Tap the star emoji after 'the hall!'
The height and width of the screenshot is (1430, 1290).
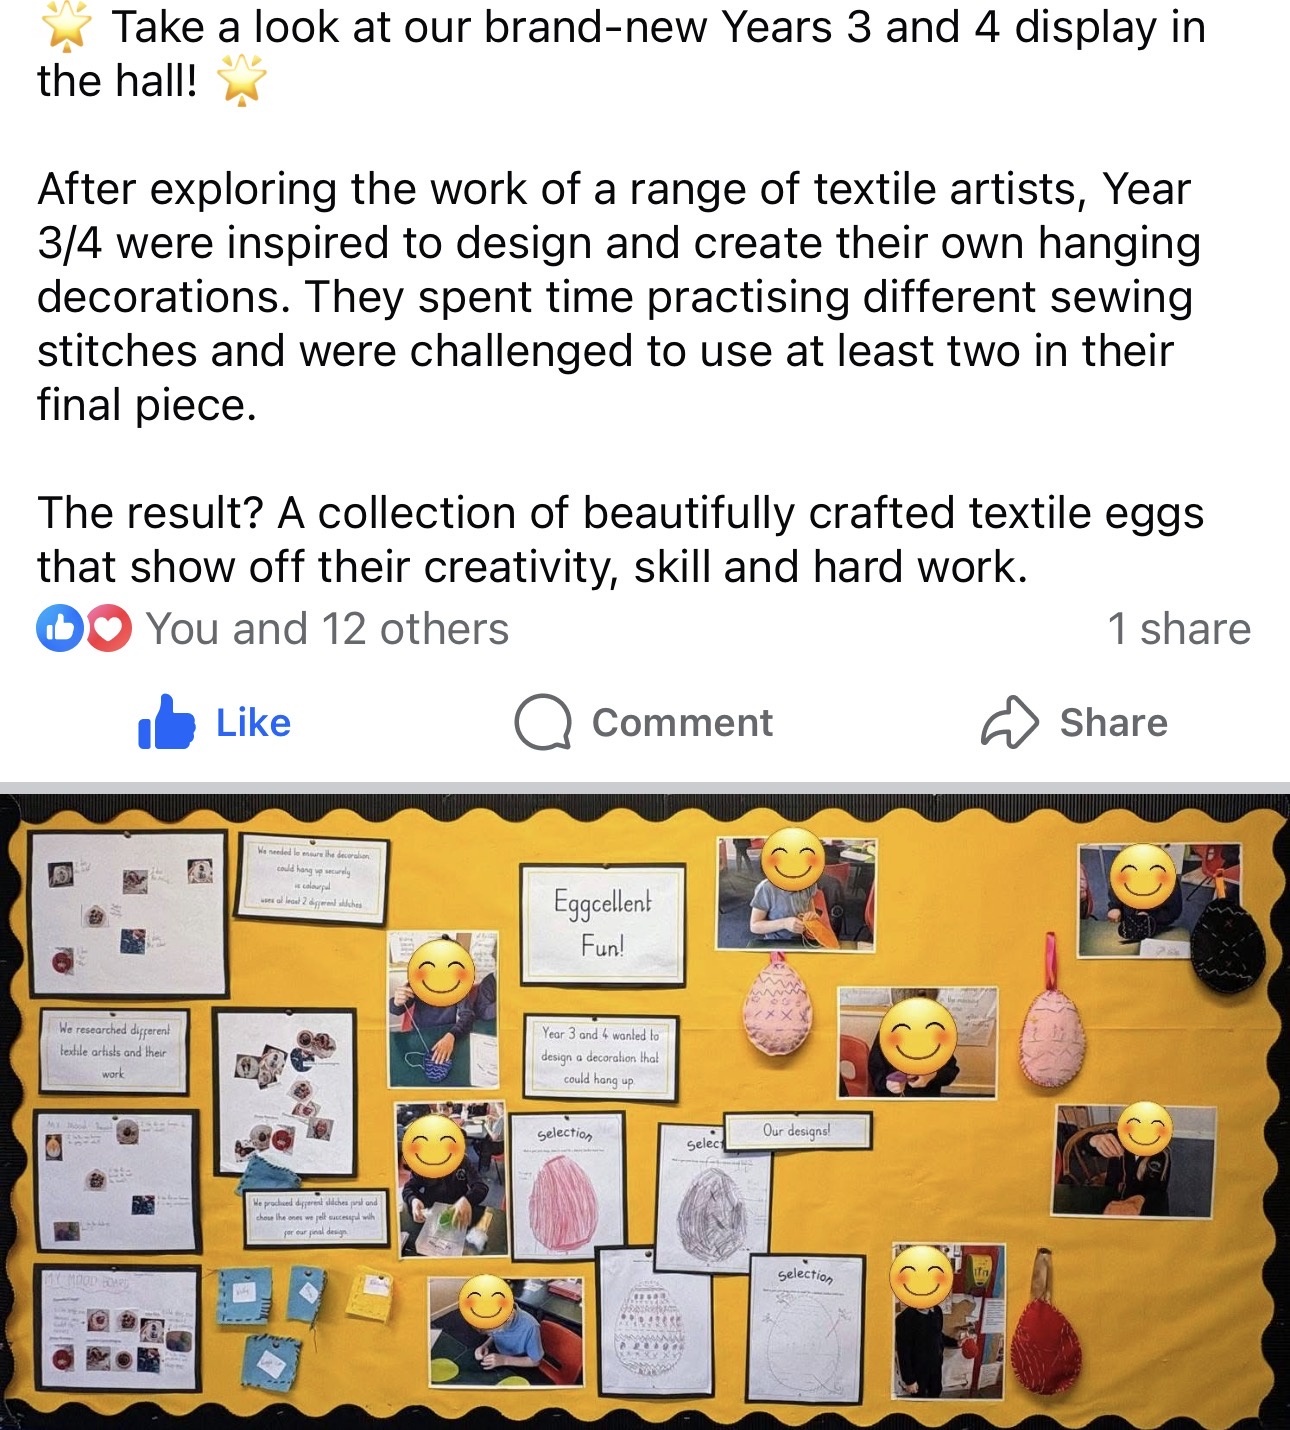(241, 80)
